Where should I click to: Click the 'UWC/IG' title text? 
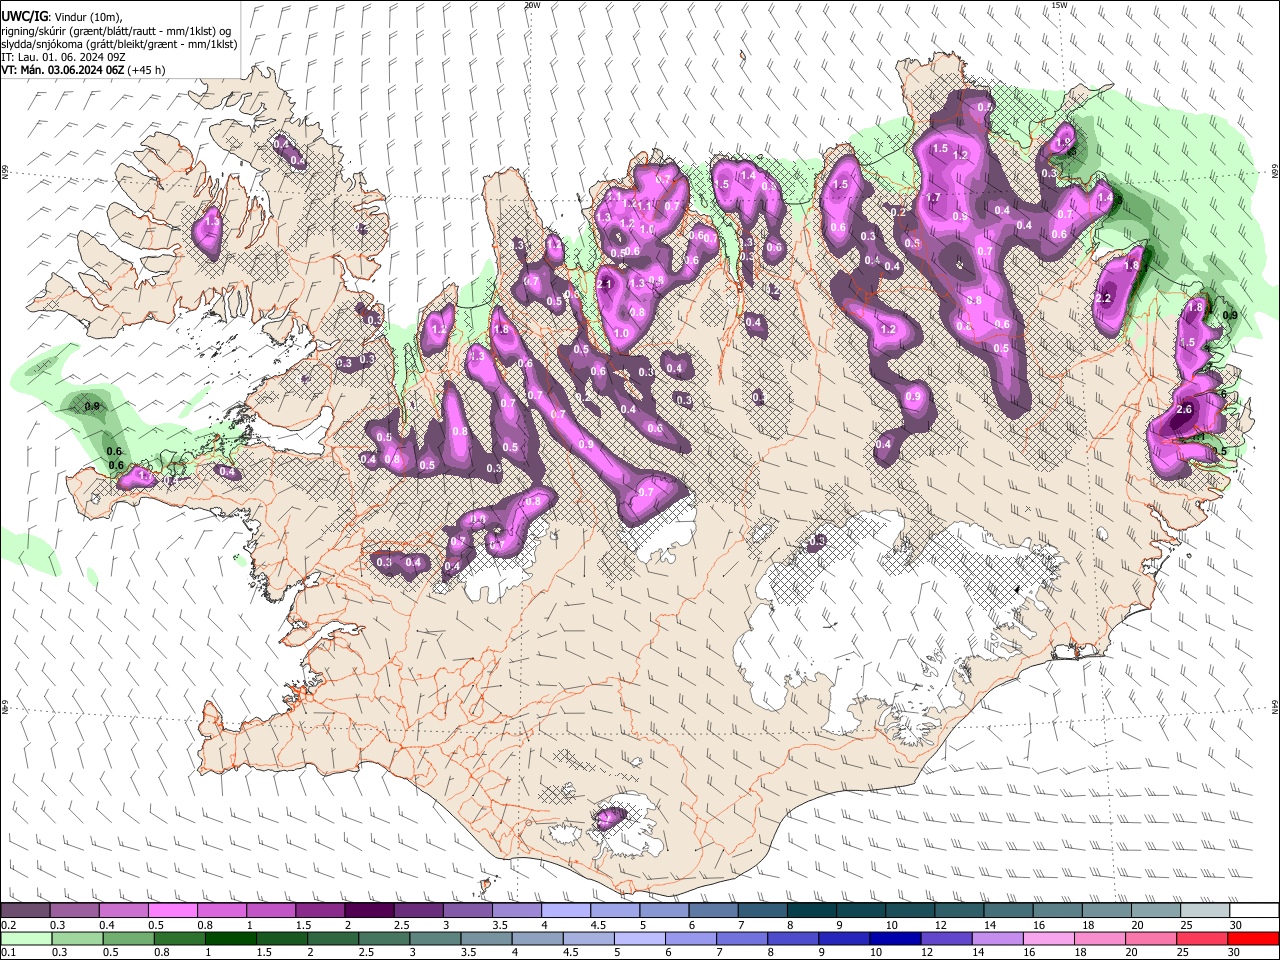[x=24, y=17]
